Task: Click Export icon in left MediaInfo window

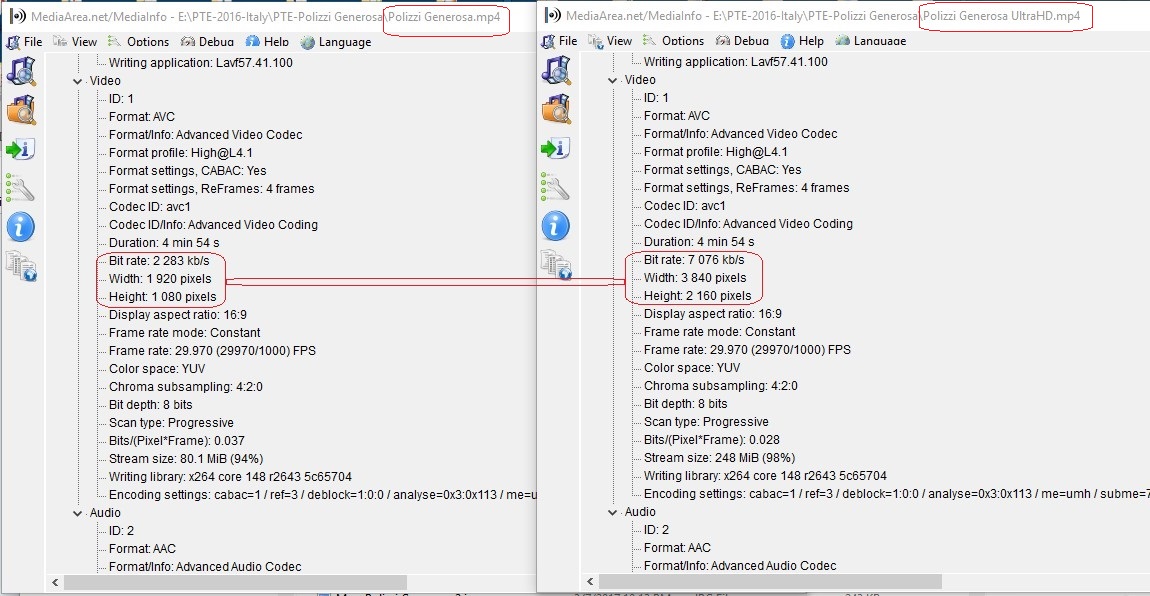Action: pyautogui.click(x=21, y=149)
